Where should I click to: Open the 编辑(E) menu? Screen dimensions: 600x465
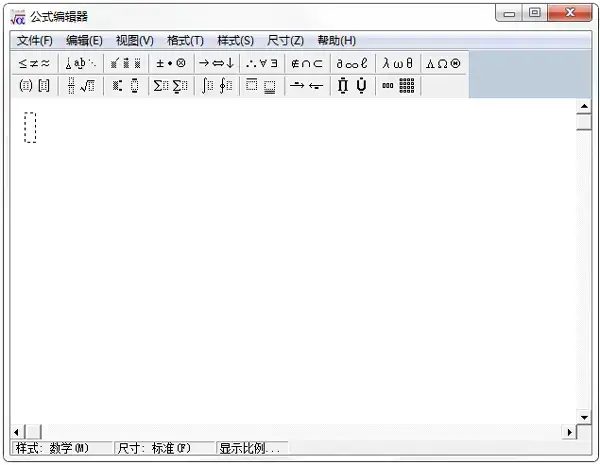(84, 41)
